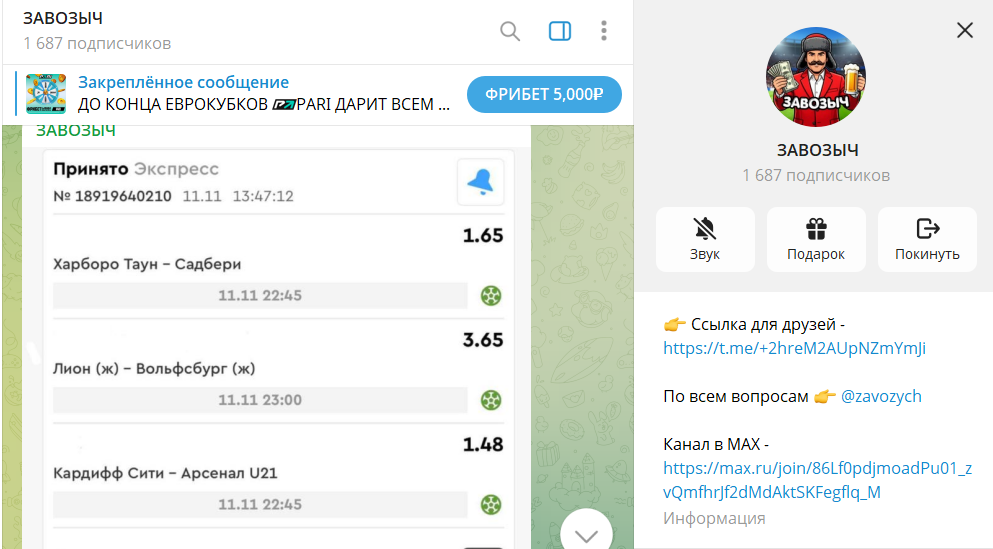Click the football icon for Харборо Таун match
This screenshot has width=993, height=549.
point(491,296)
